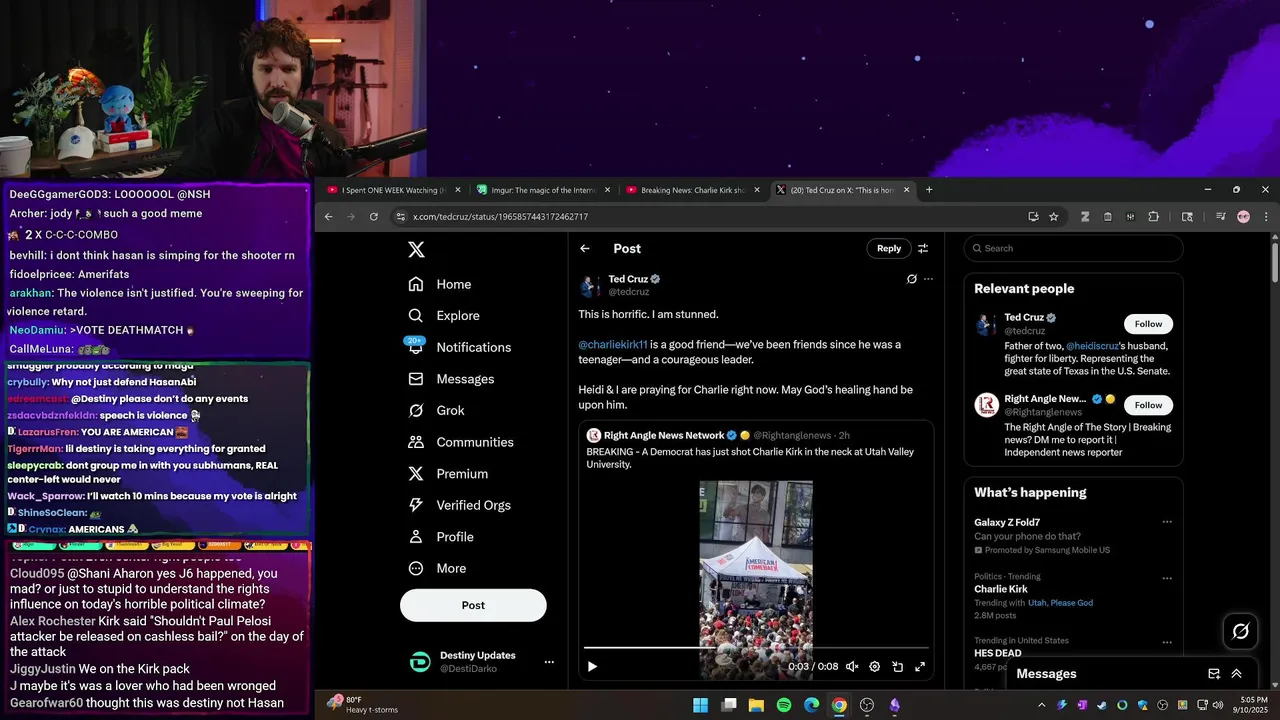Show hidden system tray icons
The width and height of the screenshot is (1280, 720).
(1042, 705)
